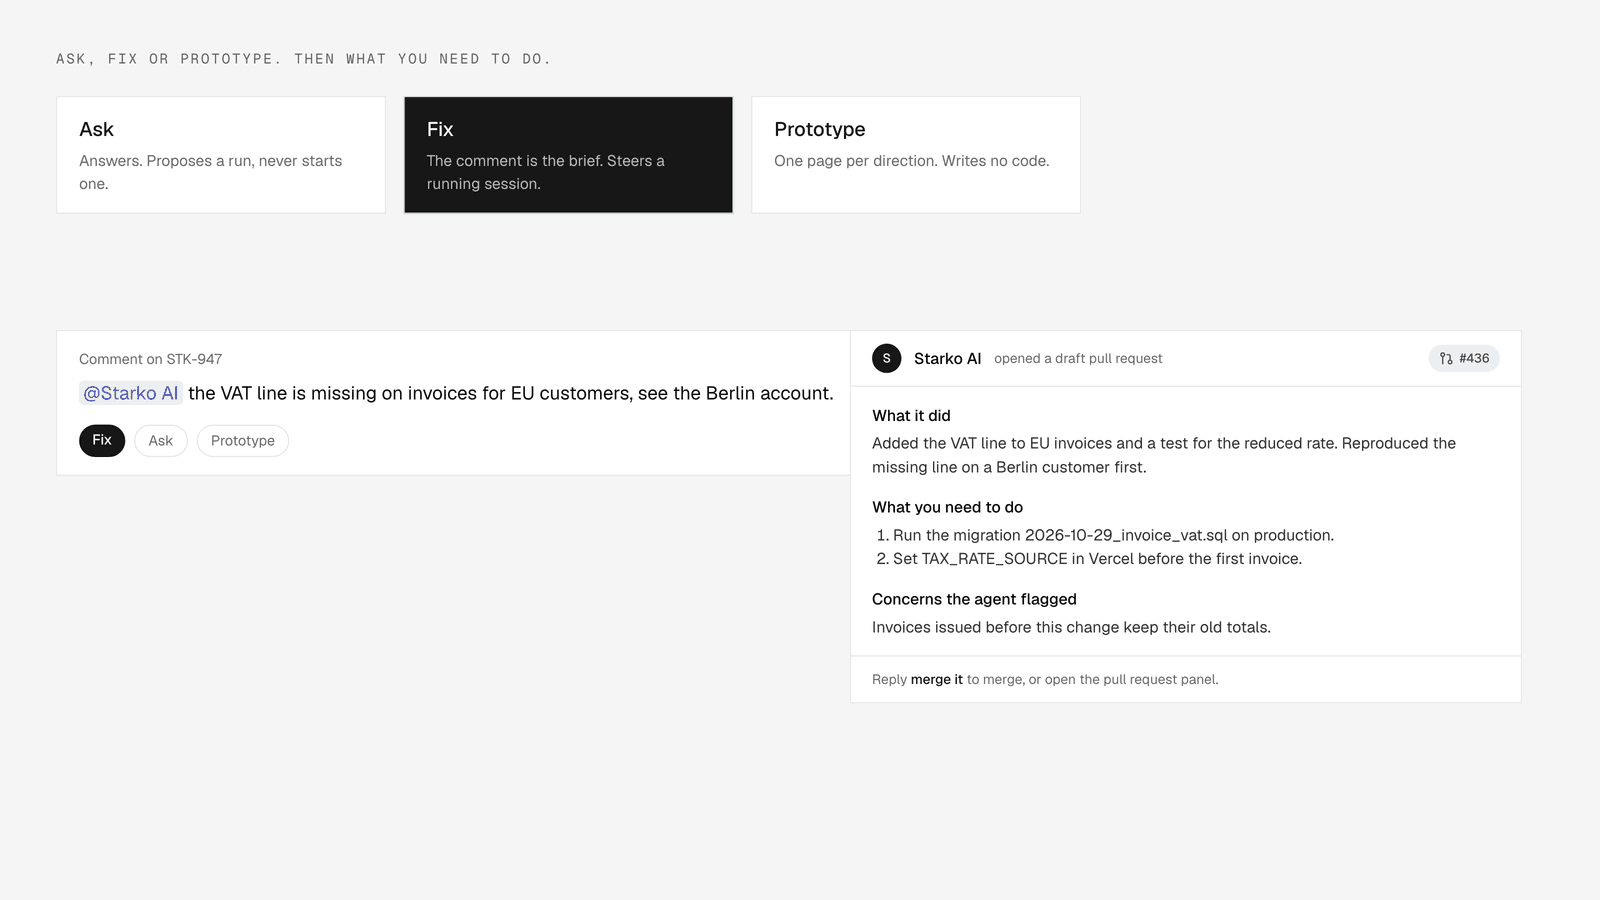Select the Prototype pill under the comment
The height and width of the screenshot is (900, 1600).
pyautogui.click(x=243, y=441)
